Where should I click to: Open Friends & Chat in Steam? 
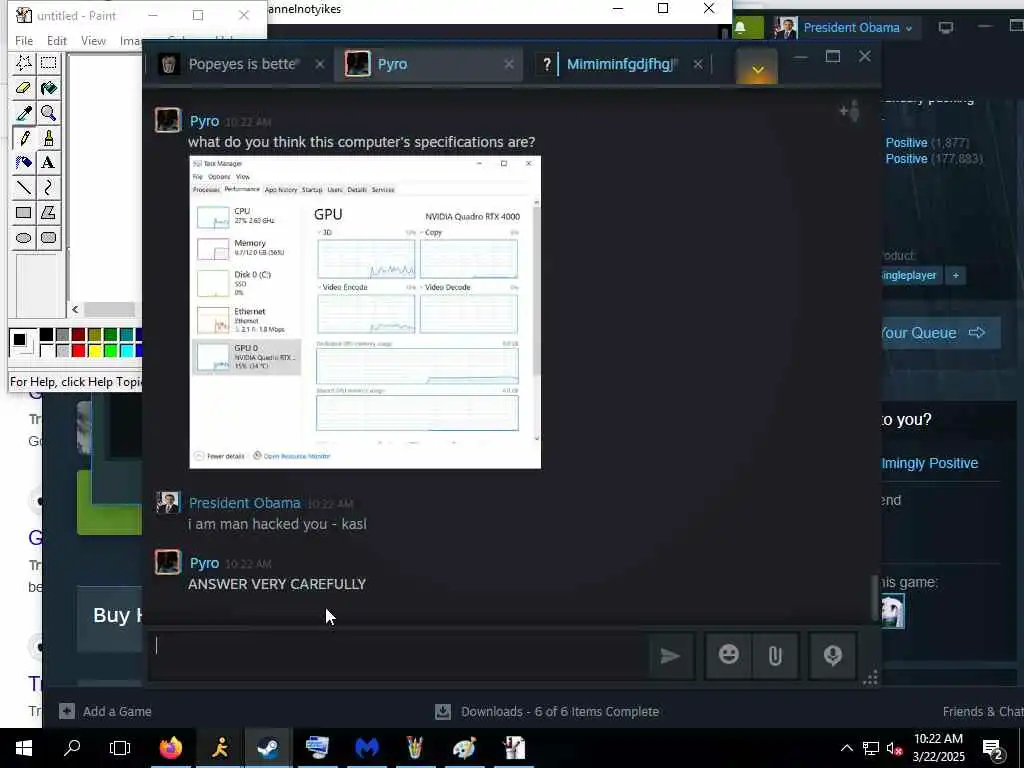[983, 711]
